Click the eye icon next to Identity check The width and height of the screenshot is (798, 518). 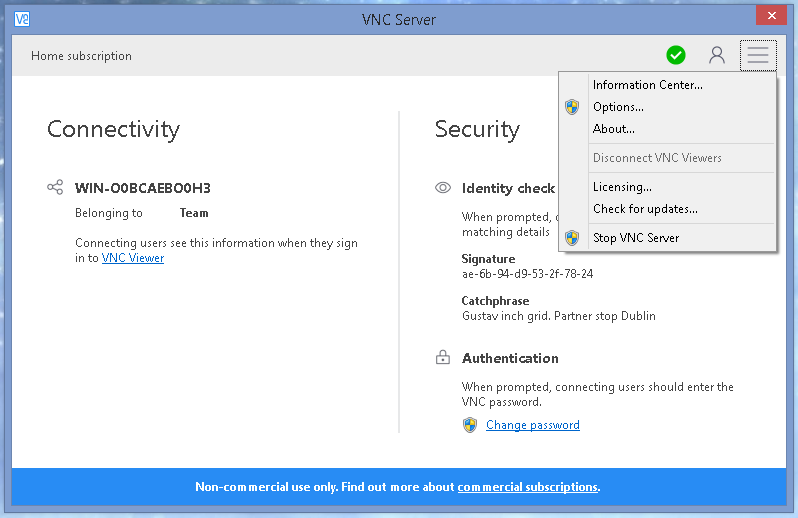coord(443,187)
